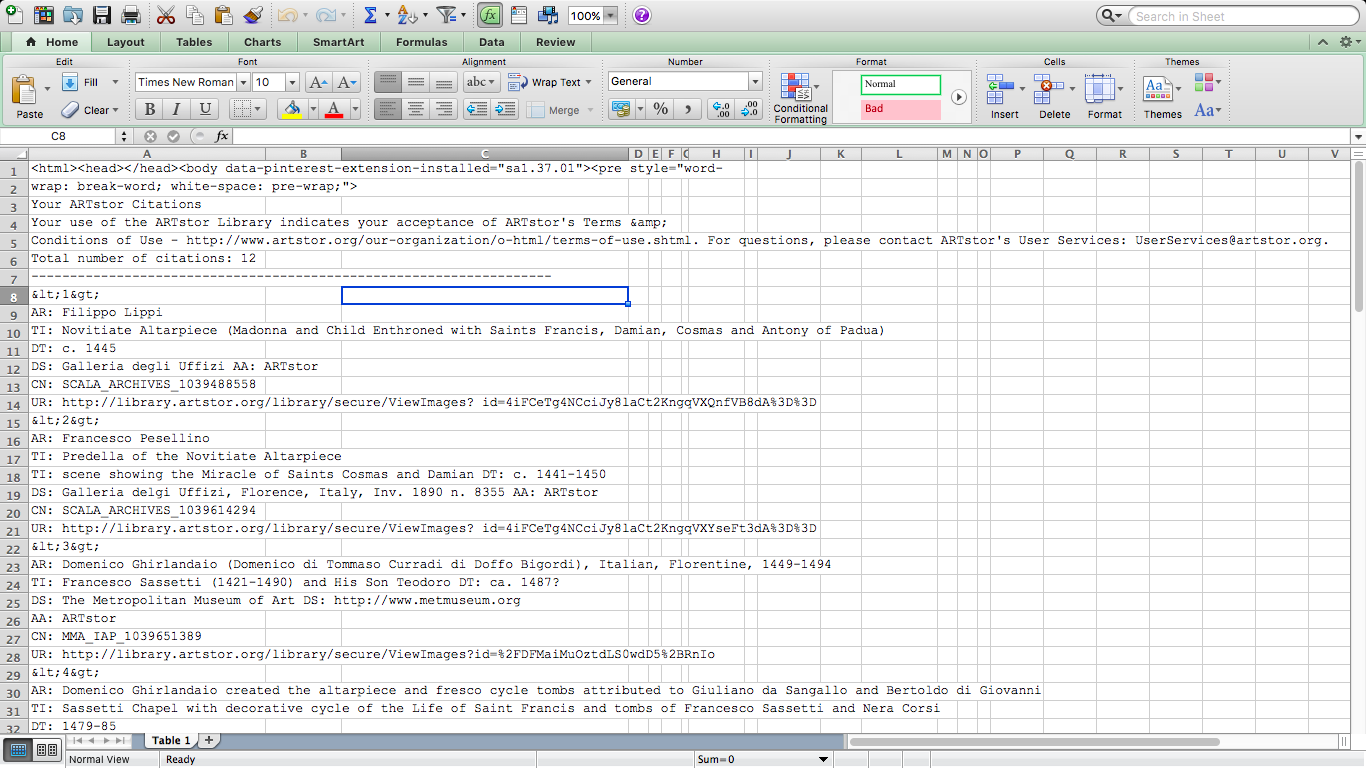Screen dimensions: 1366x768
Task: Apply the Normal cell style
Action: (x=901, y=84)
